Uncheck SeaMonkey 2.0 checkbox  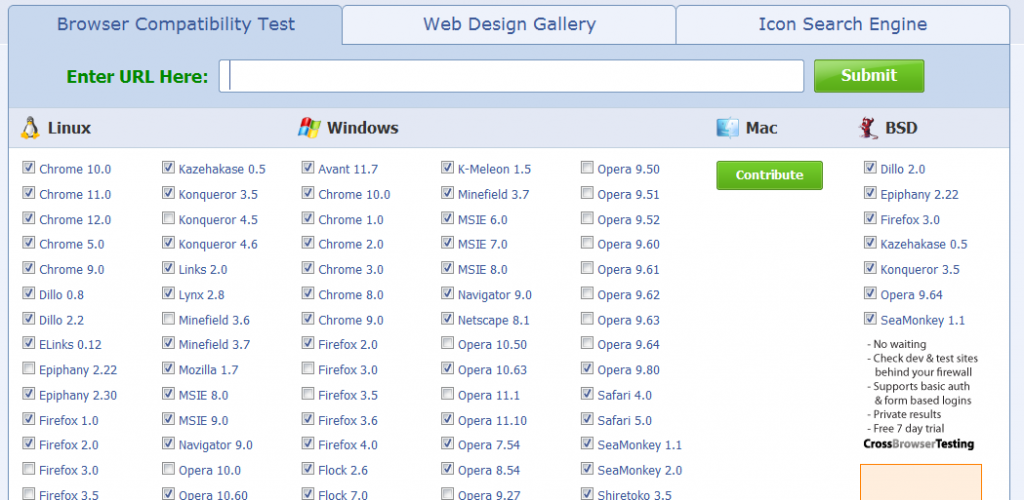click(x=587, y=469)
